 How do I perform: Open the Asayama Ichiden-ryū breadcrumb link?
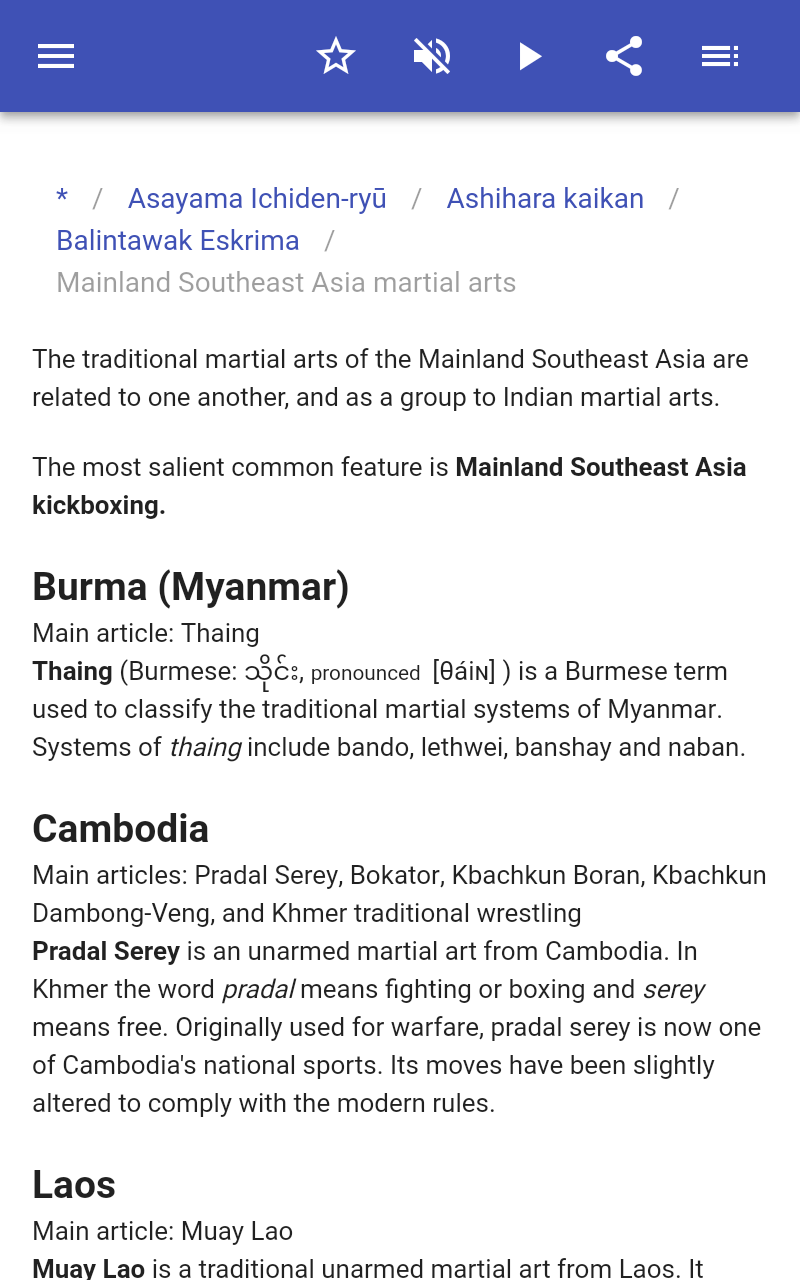257,199
